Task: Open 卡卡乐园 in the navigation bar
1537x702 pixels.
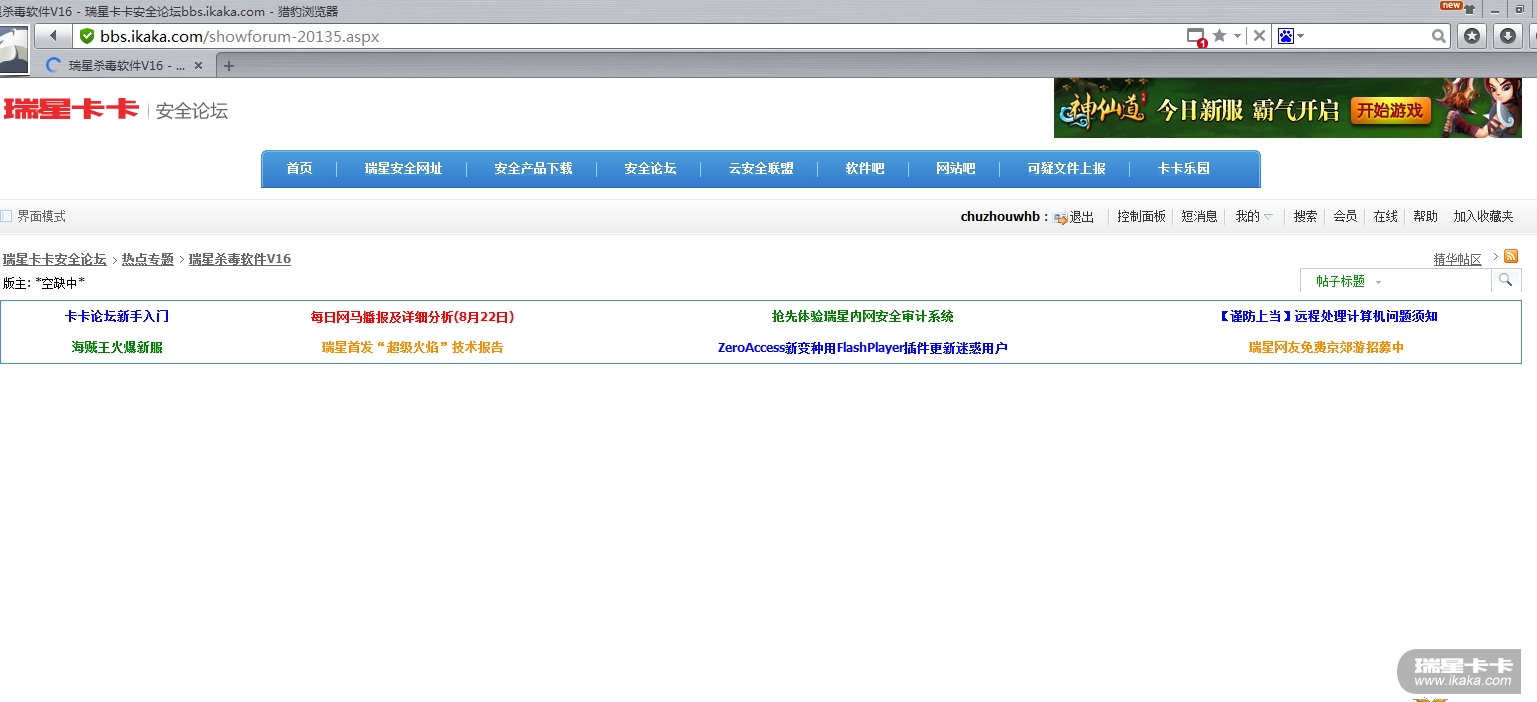Action: (x=1183, y=168)
